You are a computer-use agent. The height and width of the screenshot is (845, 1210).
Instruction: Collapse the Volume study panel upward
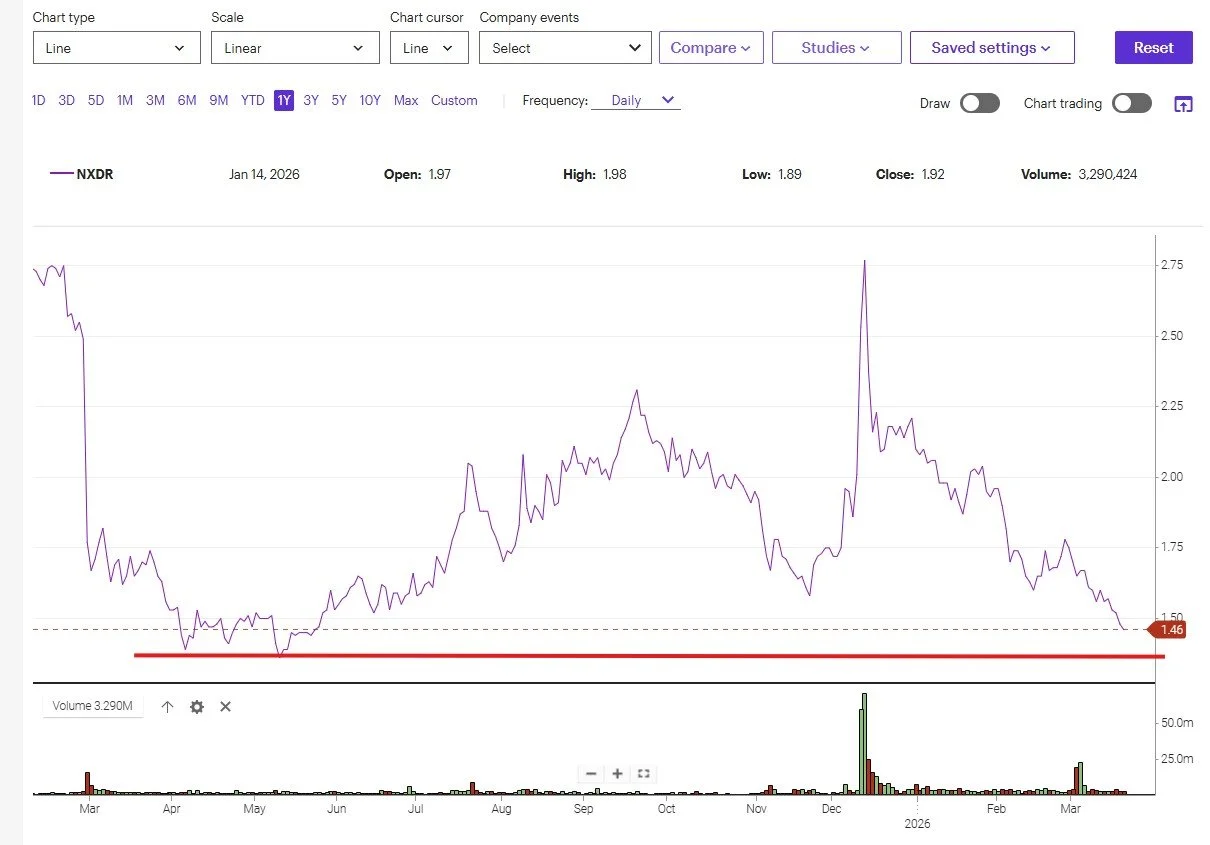click(x=167, y=707)
